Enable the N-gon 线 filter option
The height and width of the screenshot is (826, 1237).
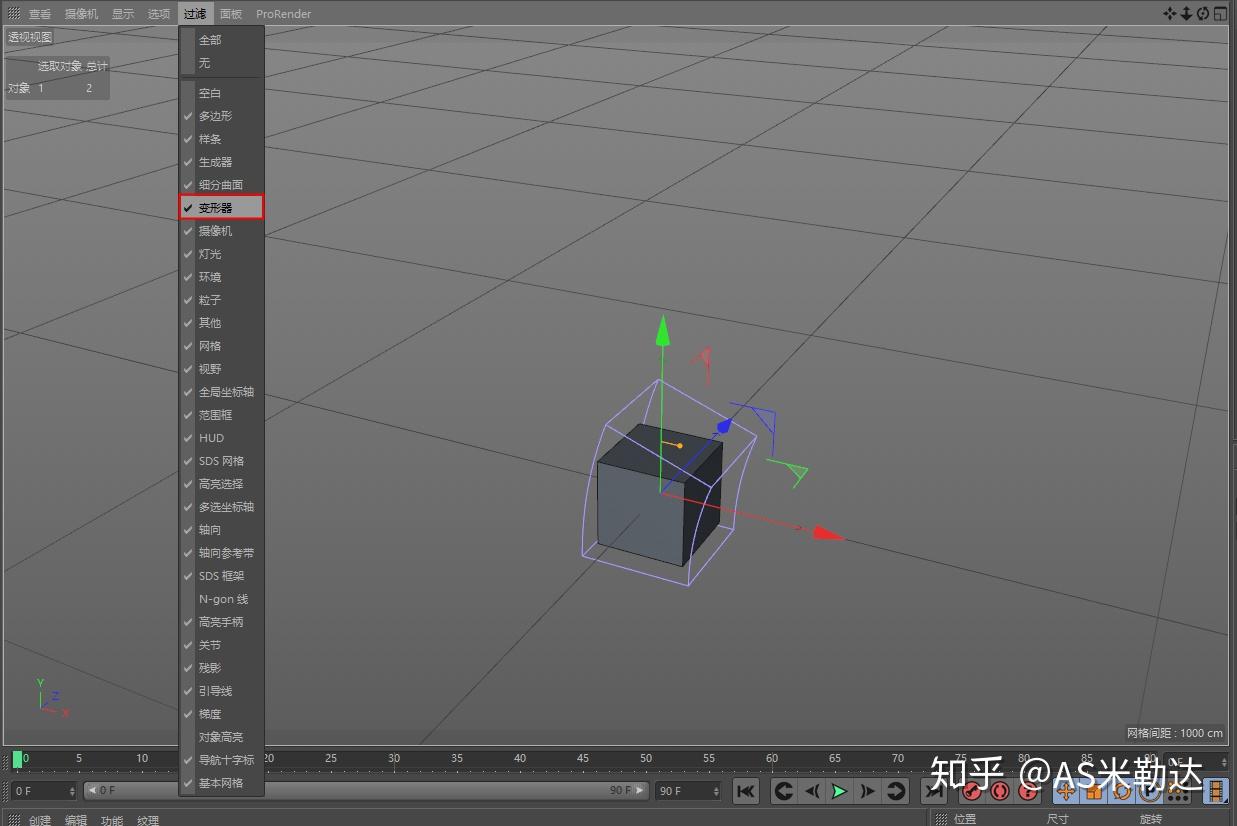coord(222,598)
